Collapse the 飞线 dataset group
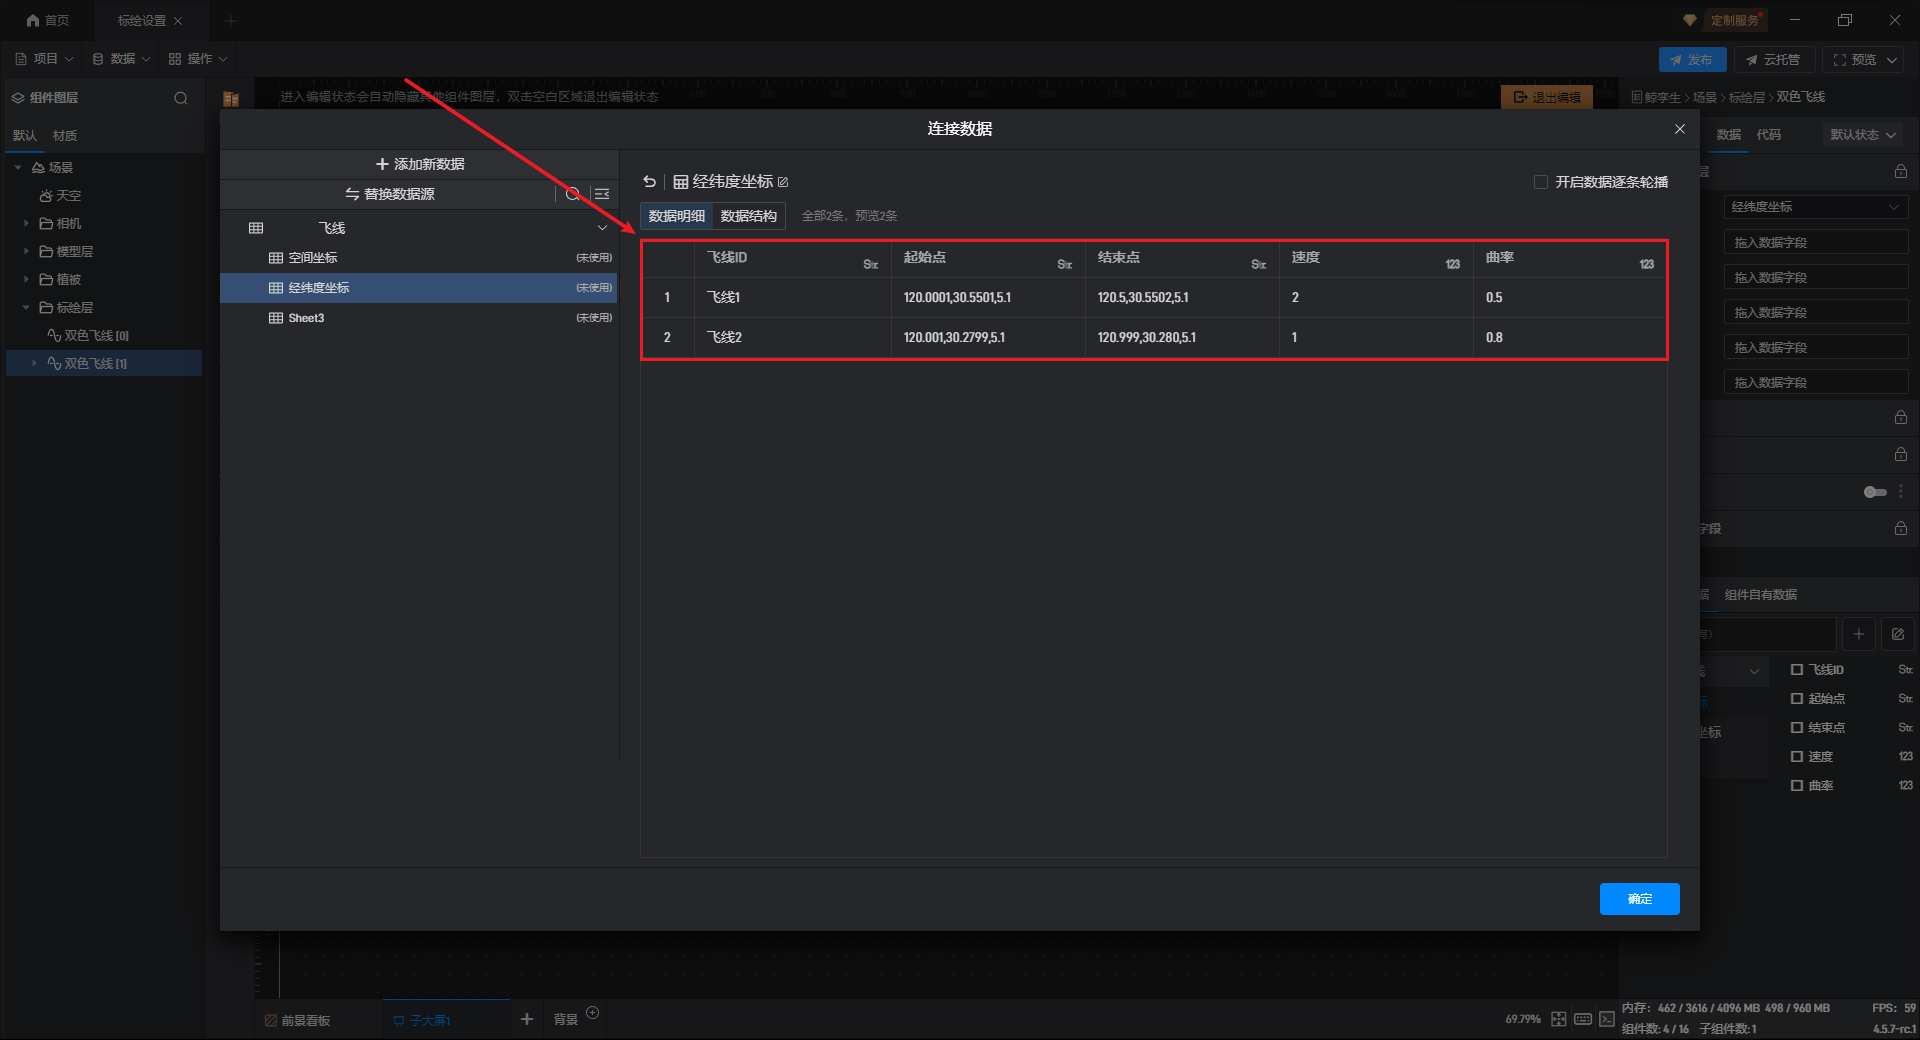 pos(602,228)
